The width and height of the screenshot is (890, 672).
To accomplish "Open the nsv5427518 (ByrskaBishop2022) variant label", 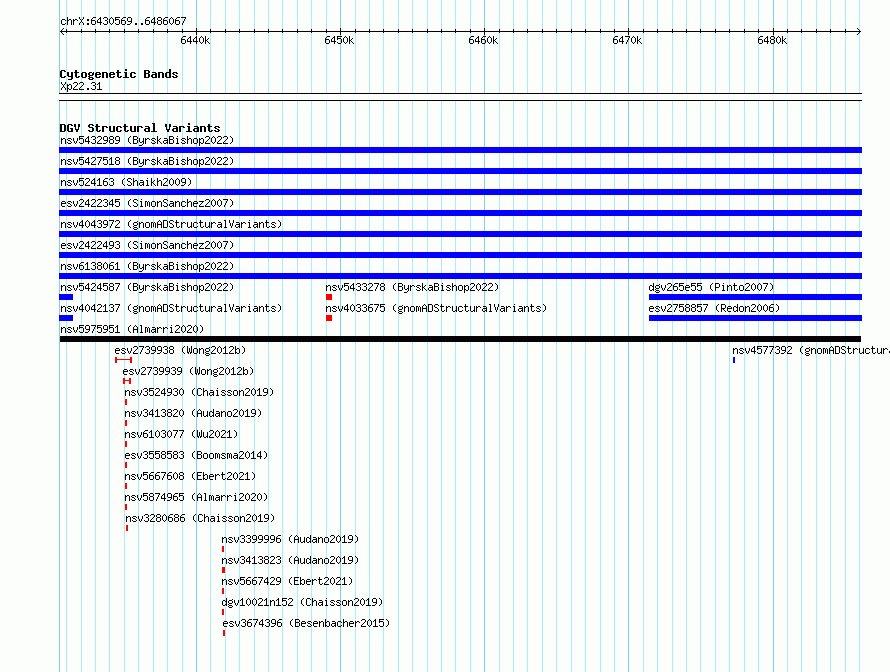I will click(x=147, y=161).
